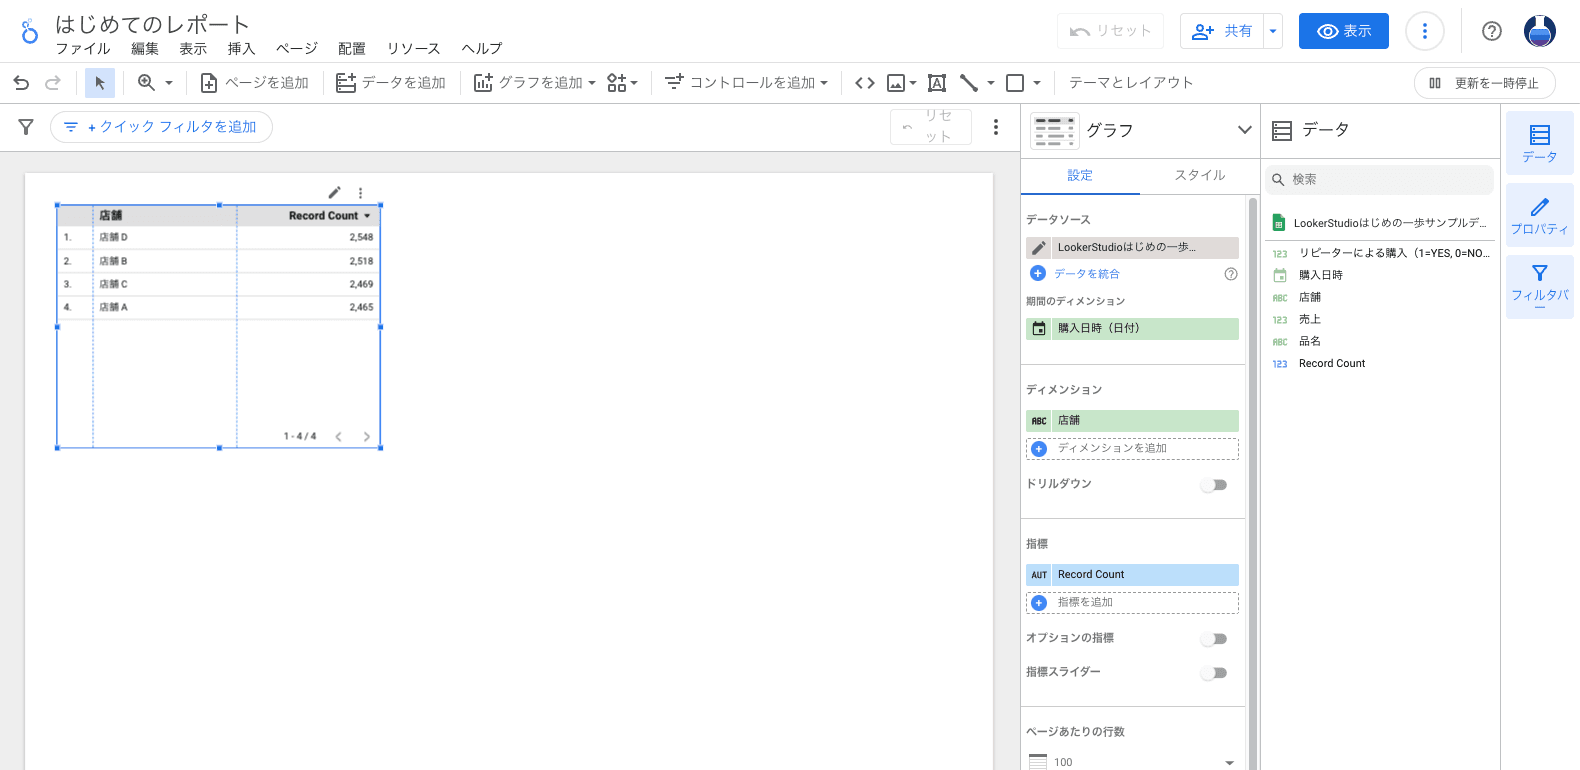The height and width of the screenshot is (770, 1580).
Task: Click 更新を一時停止 button
Action: click(1485, 83)
